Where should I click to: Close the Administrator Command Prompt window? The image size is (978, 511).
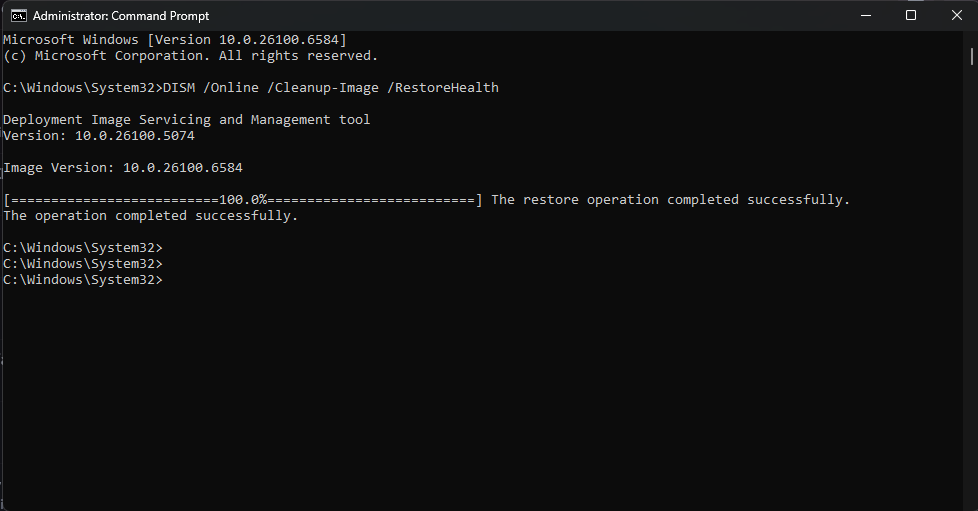point(956,16)
